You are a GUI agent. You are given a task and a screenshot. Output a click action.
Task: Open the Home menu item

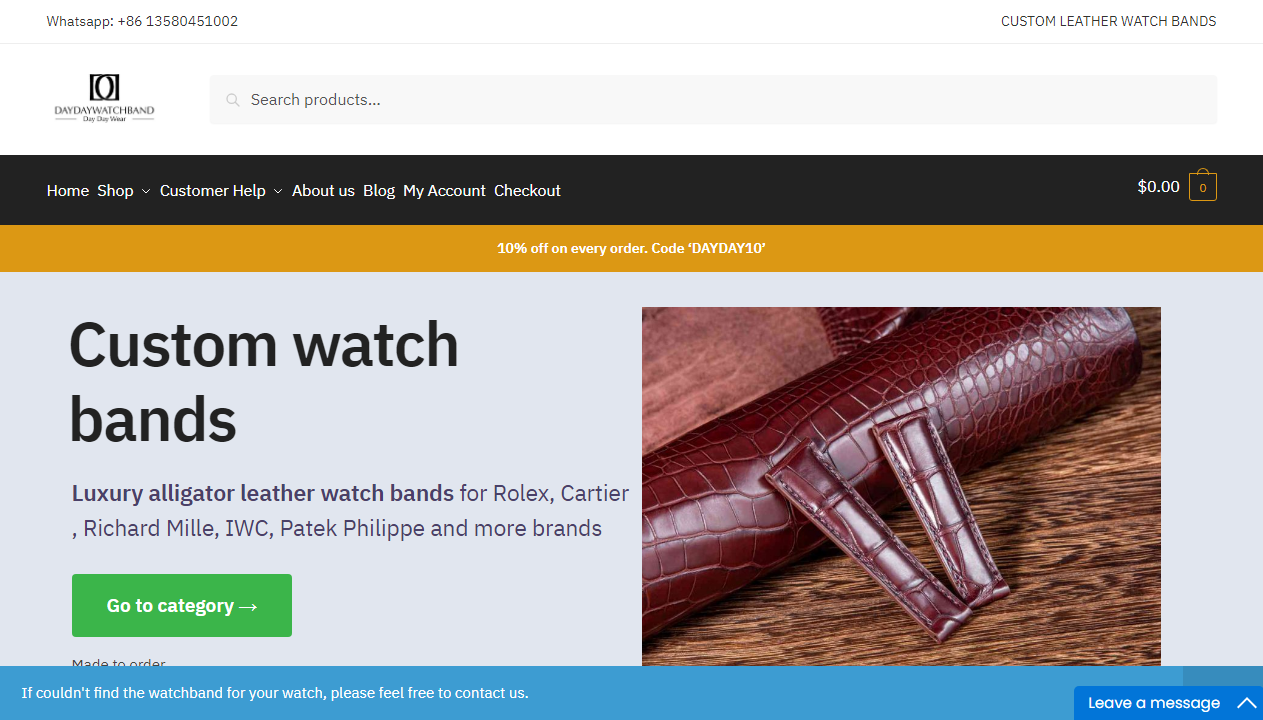point(68,190)
